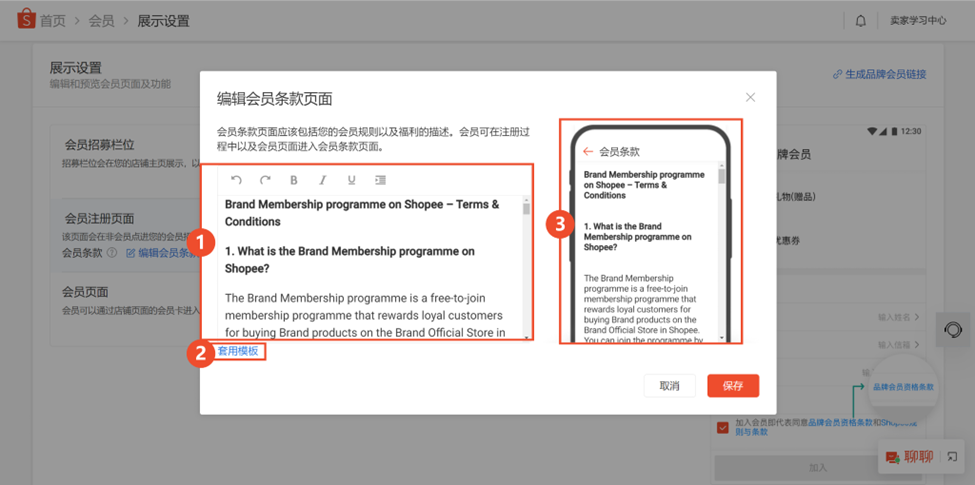975x485 pixels.
Task: Click the 加入 button in background preview
Action: [x=818, y=466]
